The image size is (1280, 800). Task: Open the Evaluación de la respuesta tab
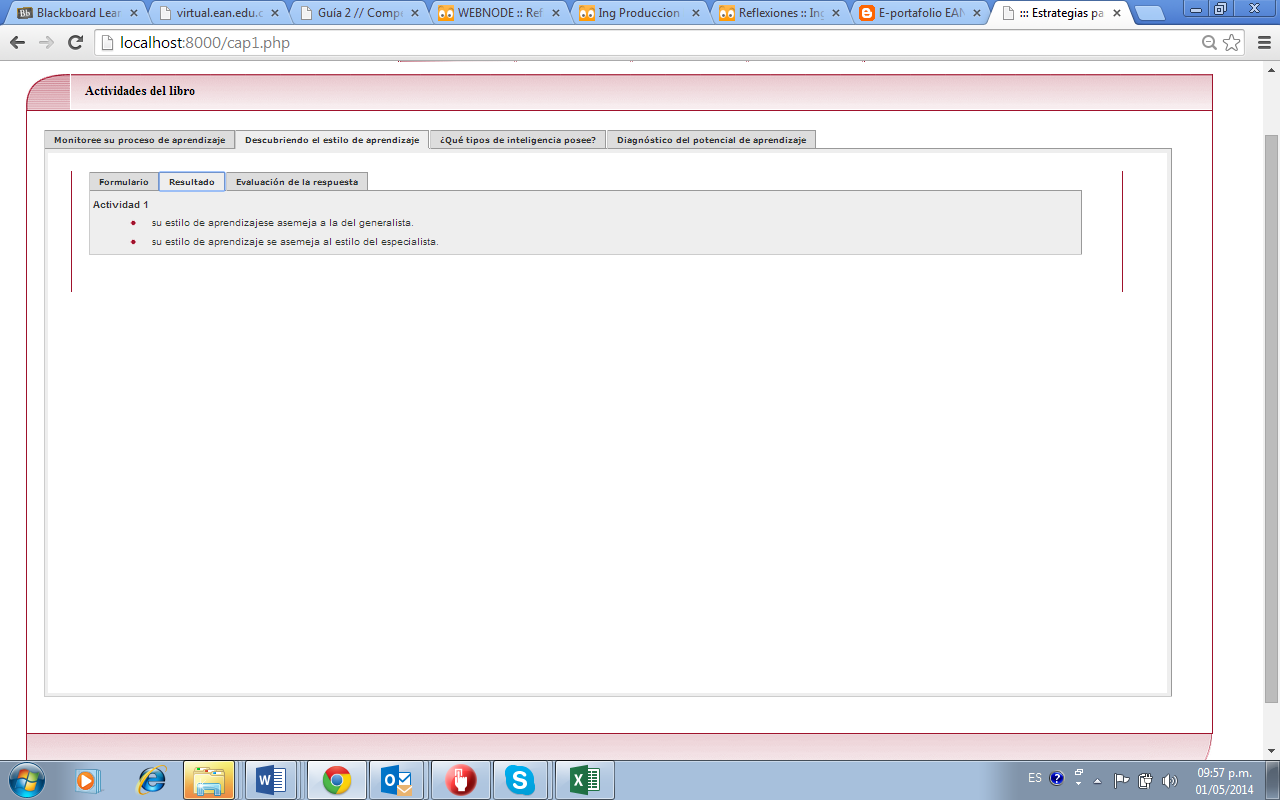(x=296, y=182)
